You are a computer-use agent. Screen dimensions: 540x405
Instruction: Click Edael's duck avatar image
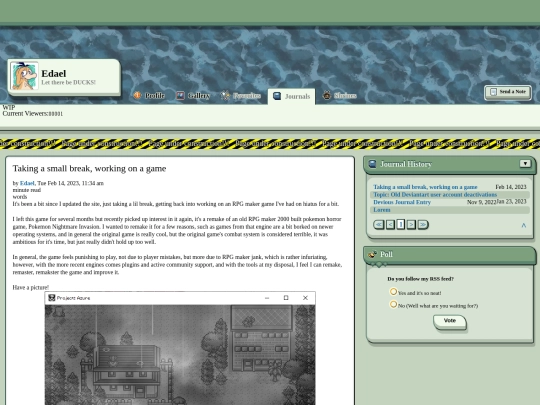24,76
